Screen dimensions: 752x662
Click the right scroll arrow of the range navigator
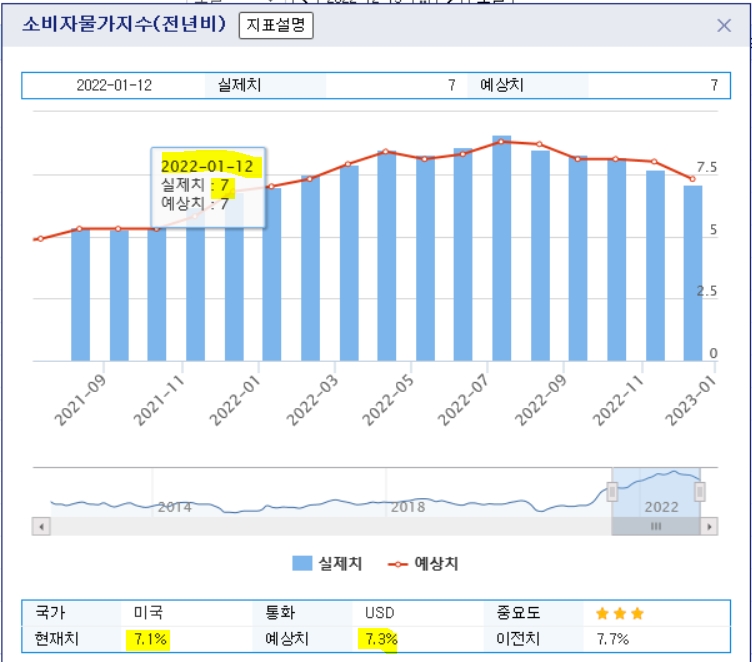click(709, 526)
